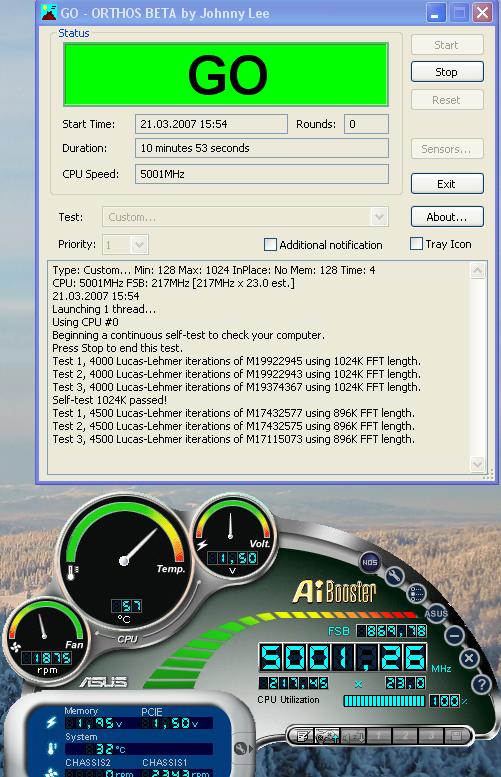The width and height of the screenshot is (501, 777).
Task: Click the fan icon on the Fan gauge
Action: tap(15, 648)
